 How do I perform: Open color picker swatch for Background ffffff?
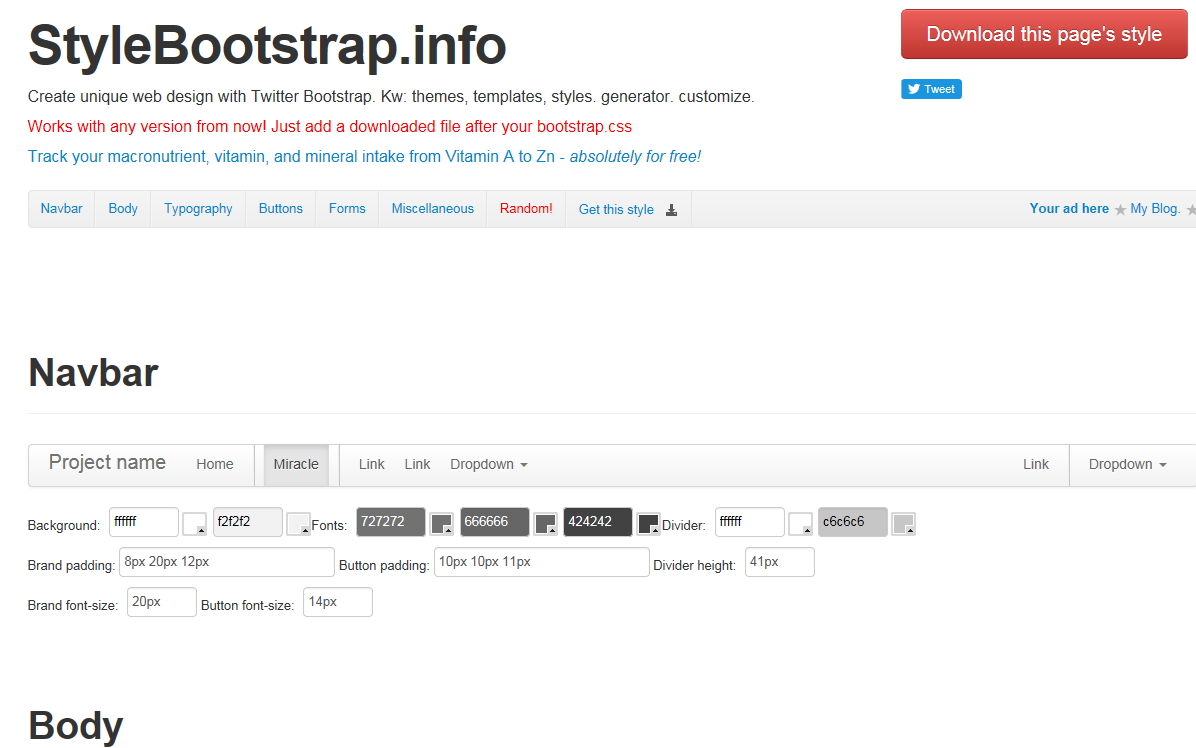point(195,524)
